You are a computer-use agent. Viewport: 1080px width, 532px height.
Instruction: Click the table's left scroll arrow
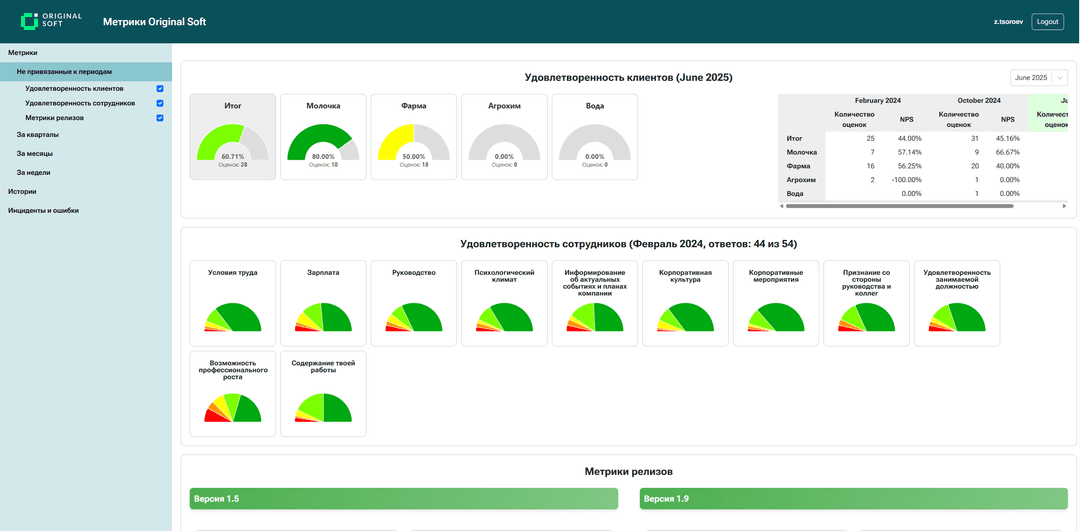point(781,205)
